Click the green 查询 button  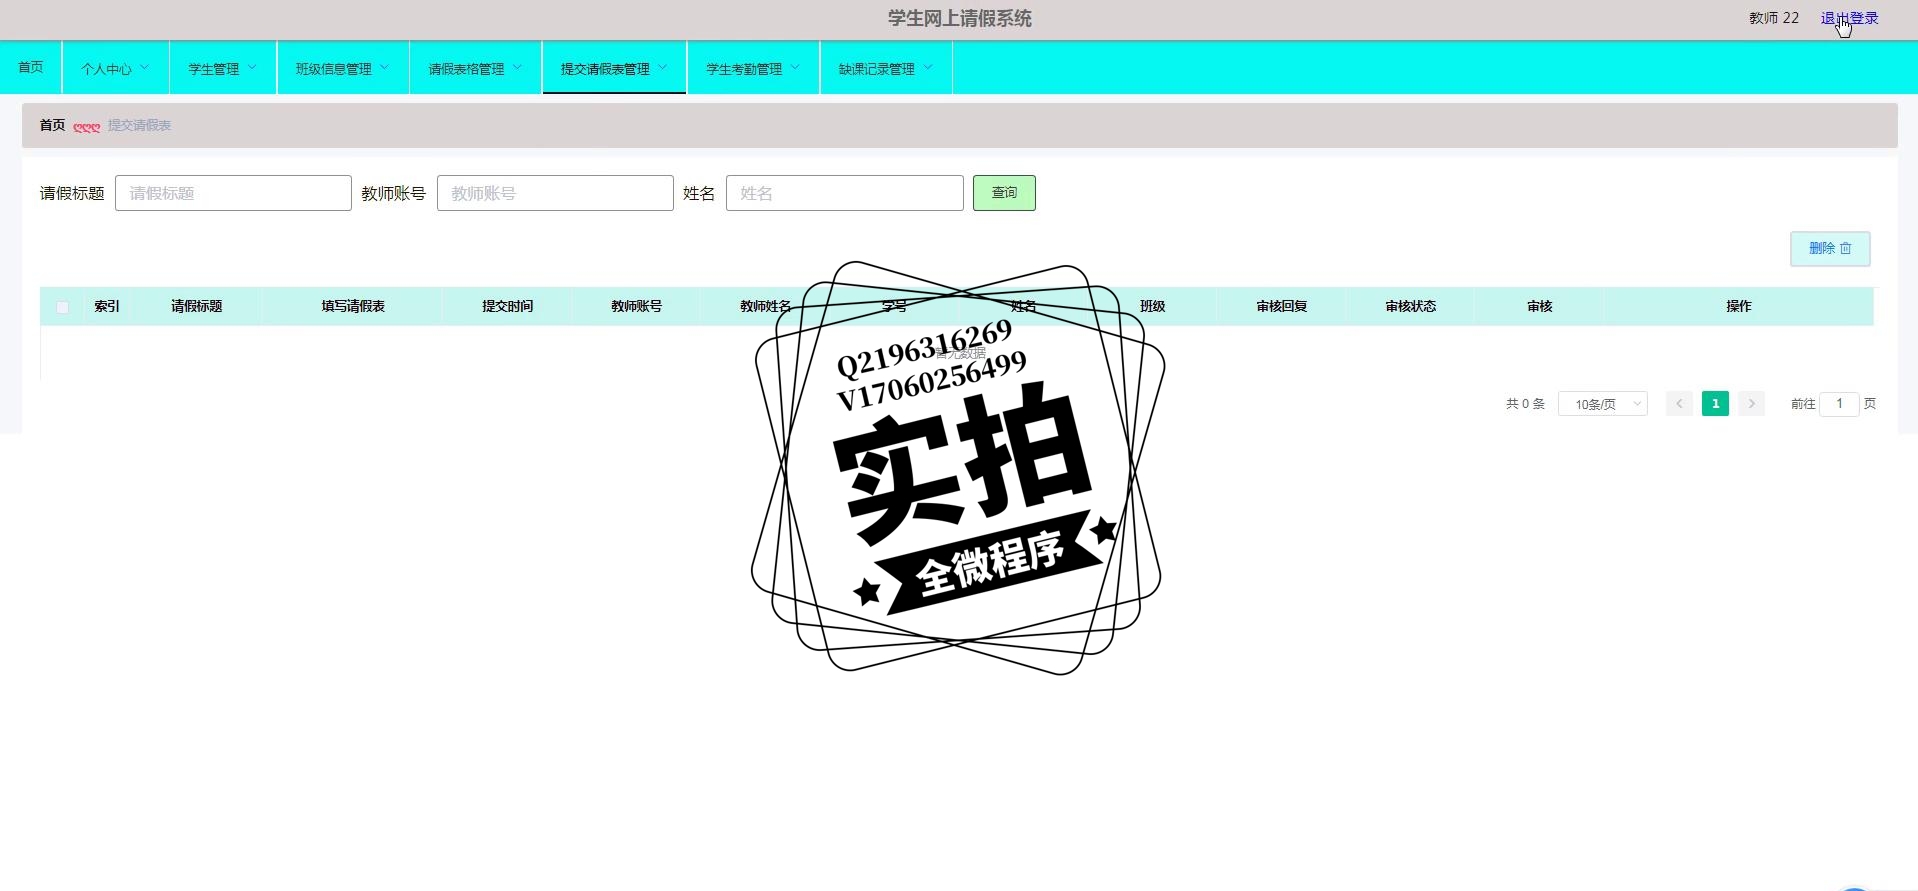1004,193
